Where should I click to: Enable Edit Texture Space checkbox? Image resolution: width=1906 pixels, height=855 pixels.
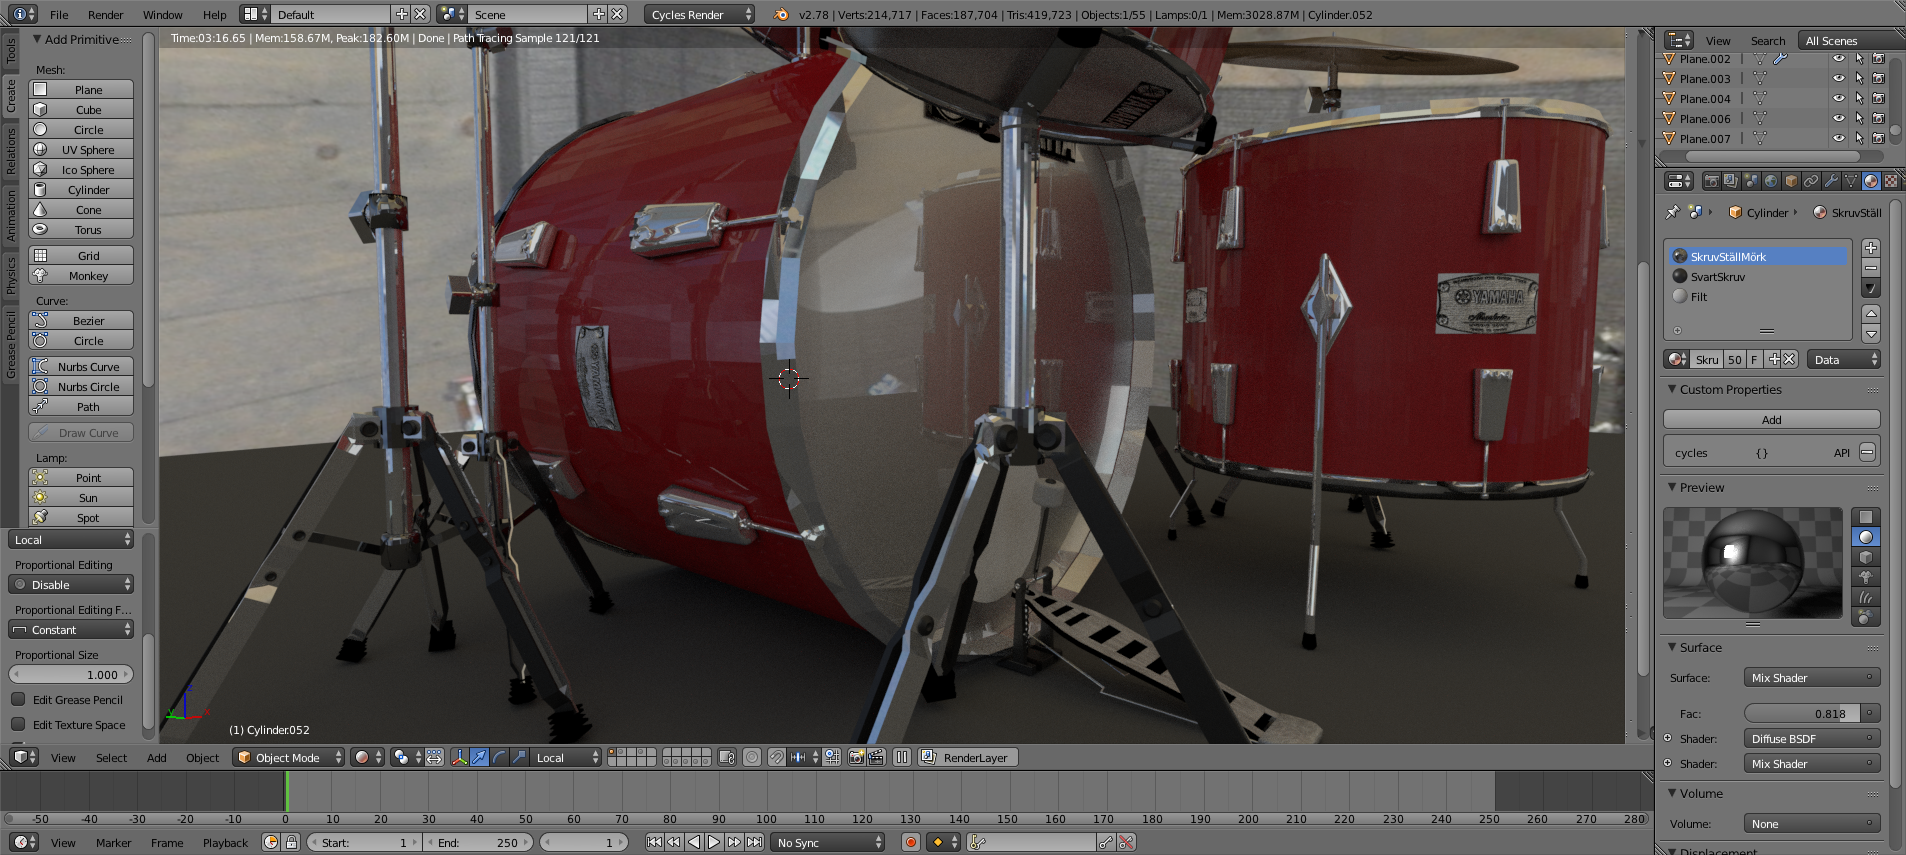point(18,724)
